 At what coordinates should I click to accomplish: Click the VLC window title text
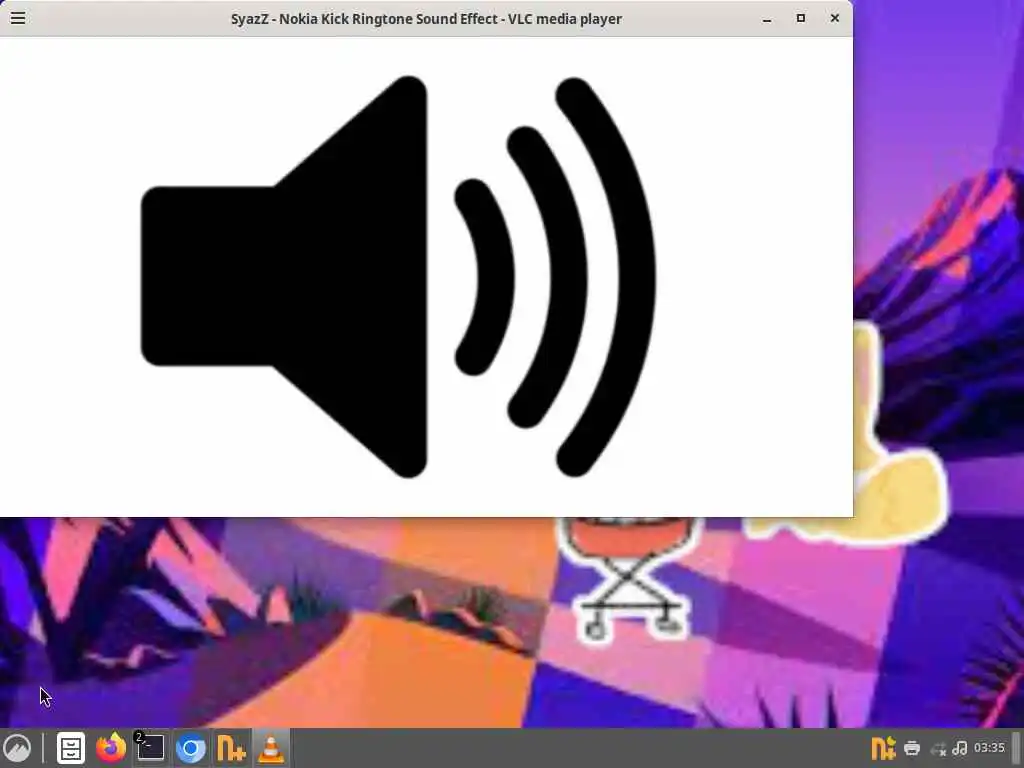426,19
